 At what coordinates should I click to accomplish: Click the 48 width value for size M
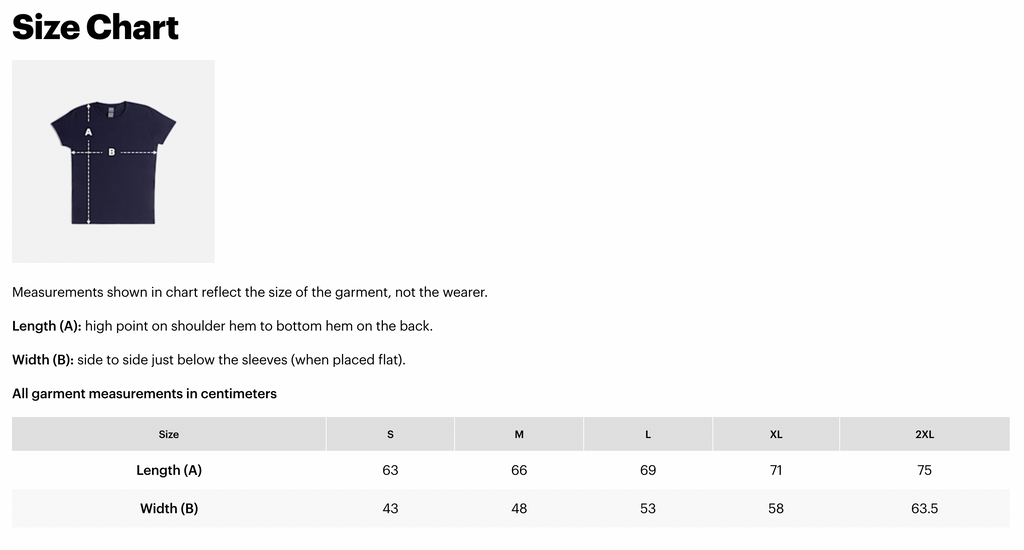pyautogui.click(x=519, y=508)
